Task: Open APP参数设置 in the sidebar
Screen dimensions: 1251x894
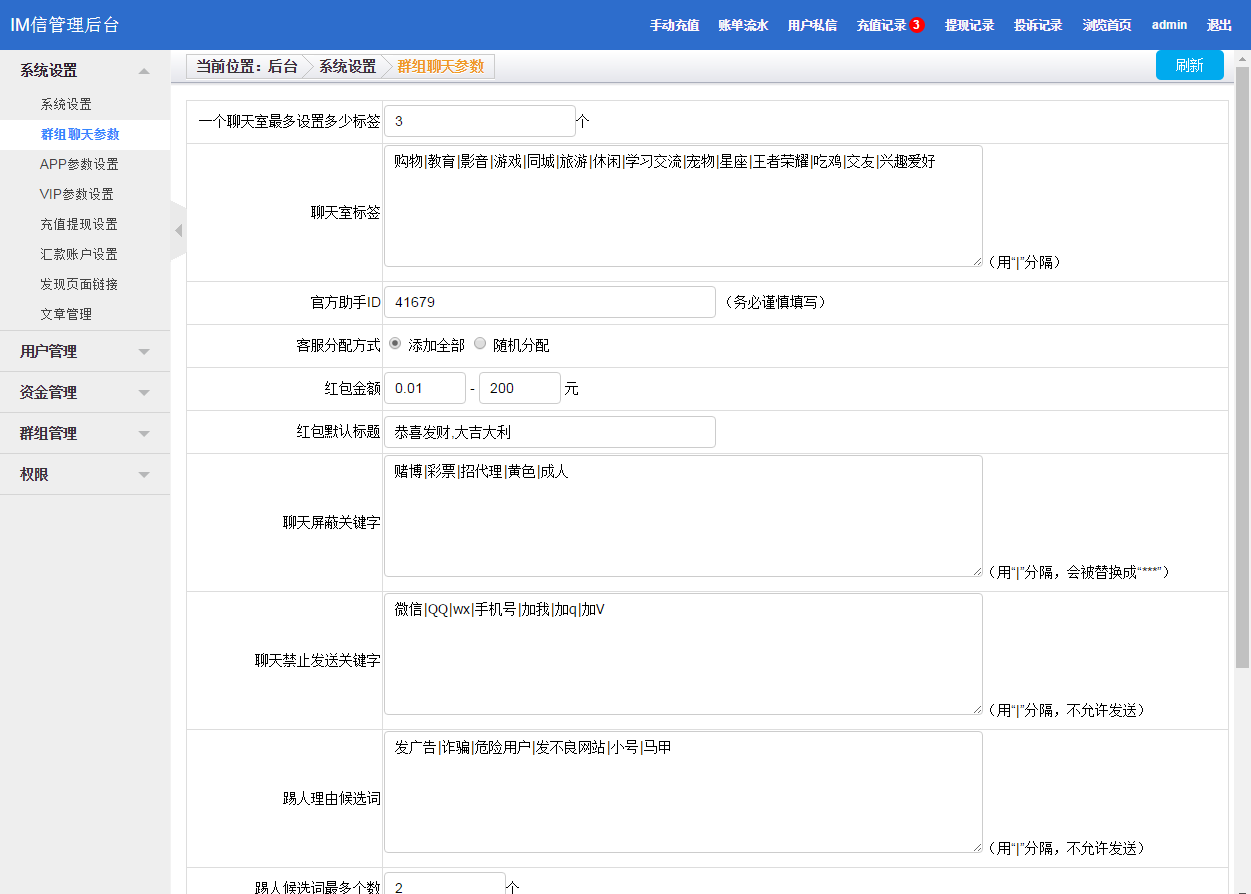Action: (79, 164)
